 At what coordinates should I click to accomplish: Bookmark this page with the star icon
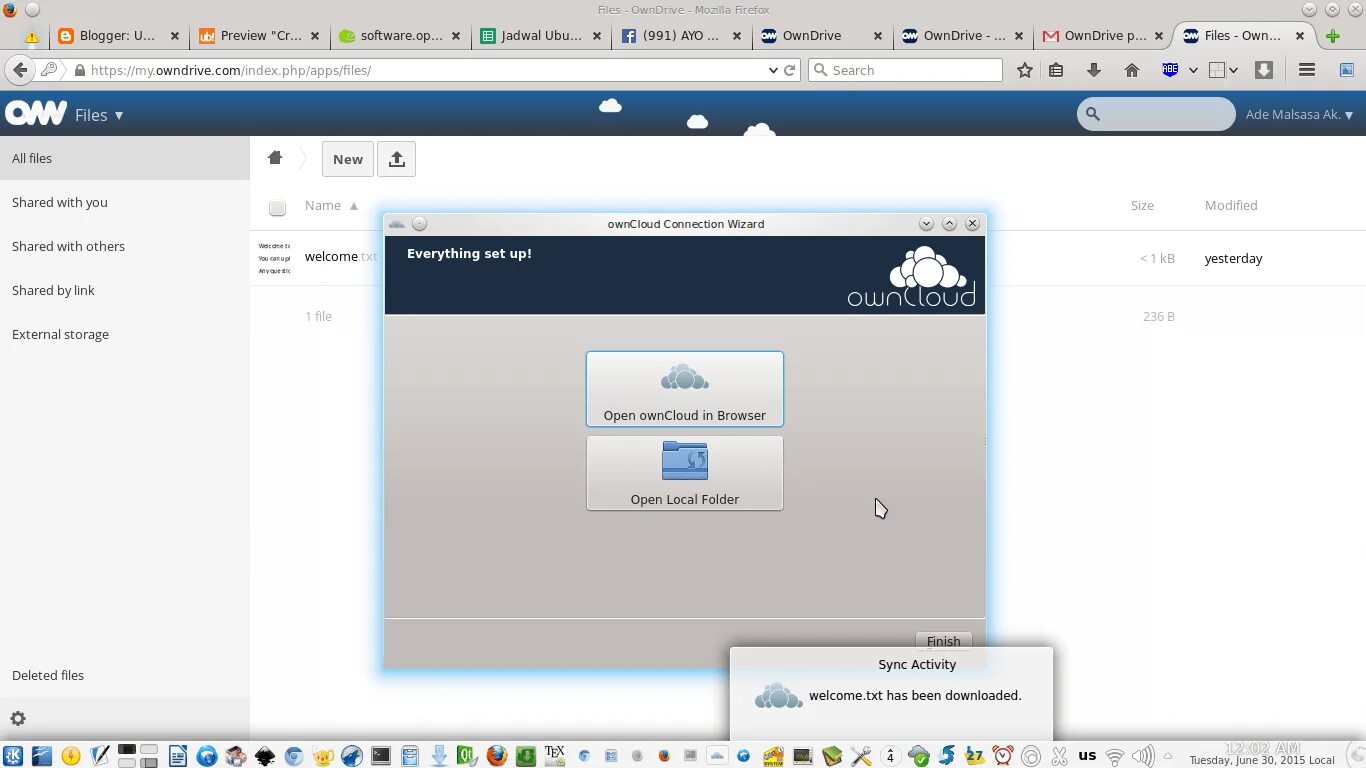pyautogui.click(x=1025, y=70)
